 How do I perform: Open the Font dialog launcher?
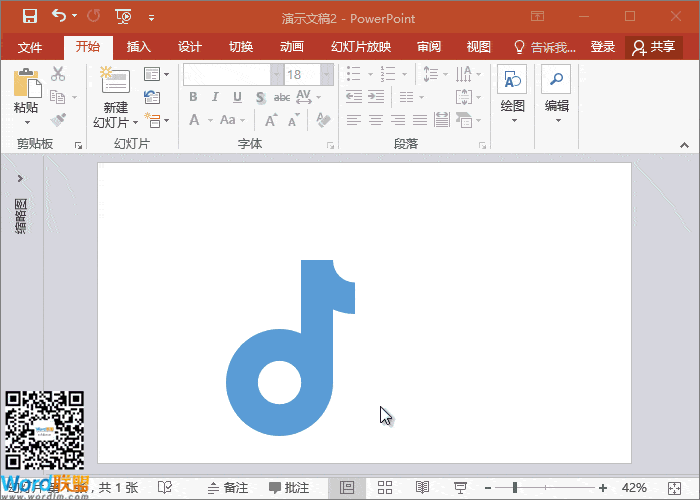click(330, 146)
